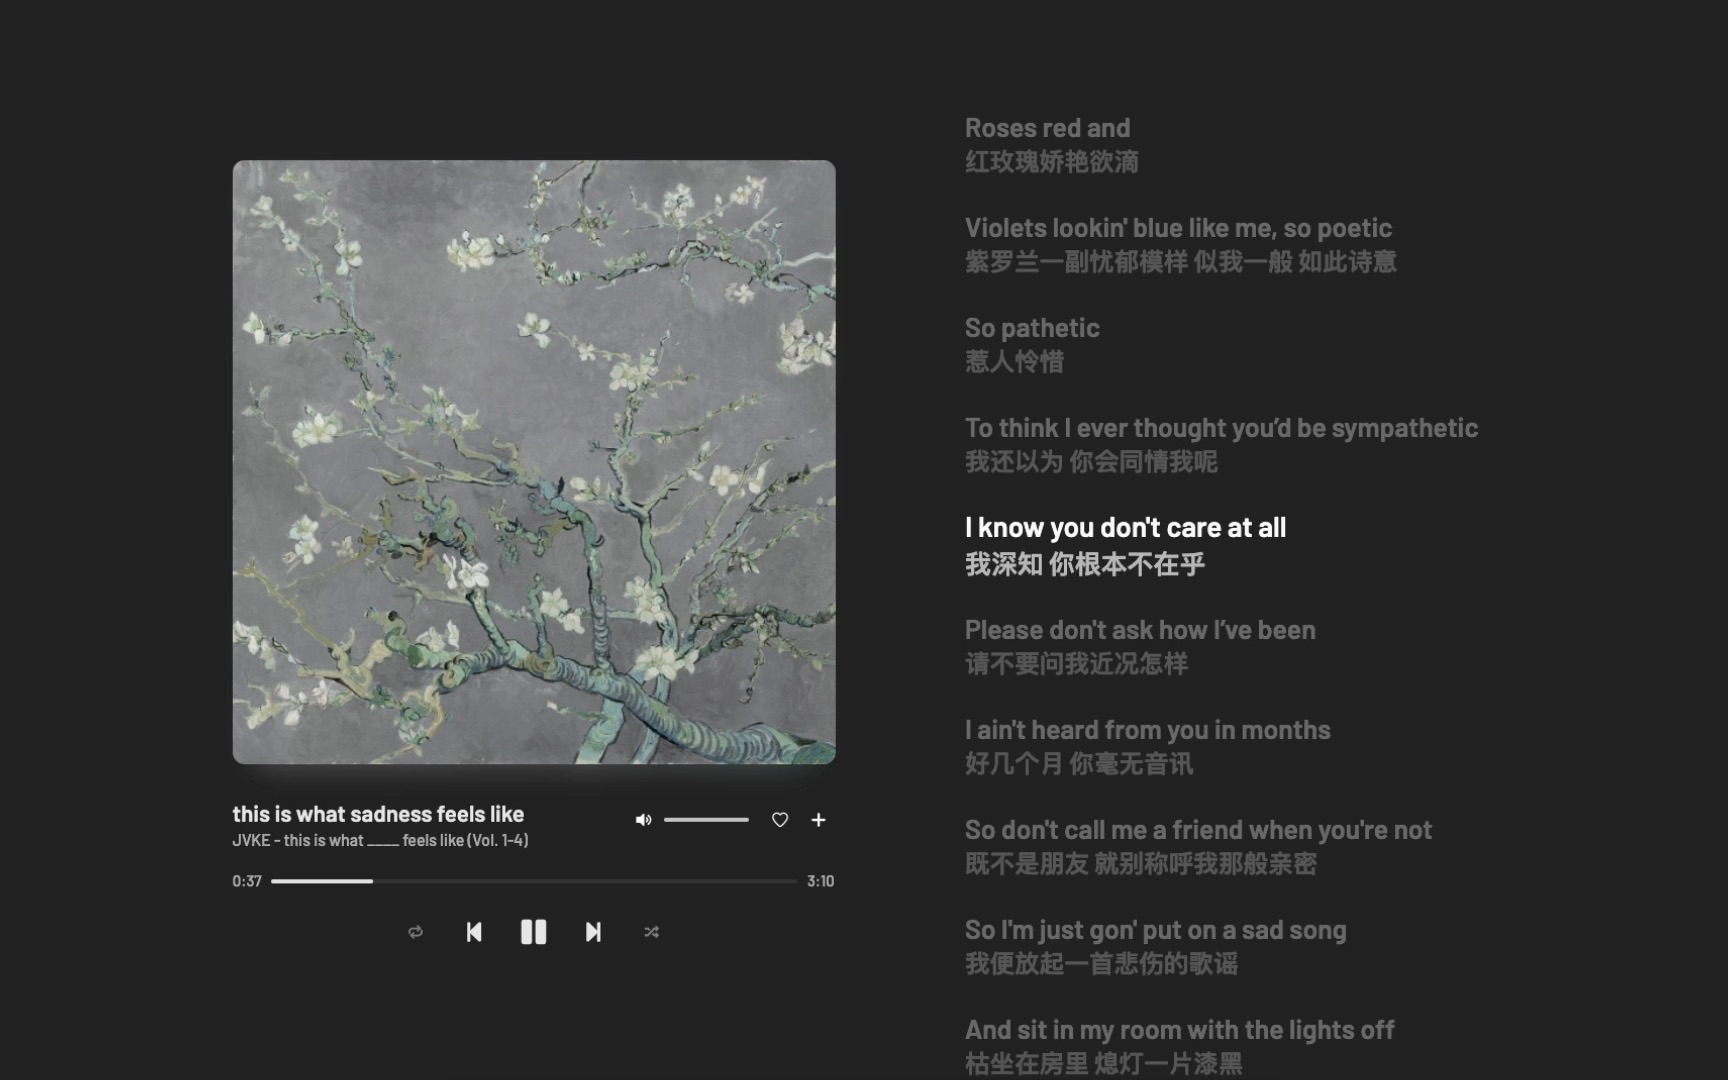This screenshot has width=1728, height=1080.
Task: Toggle repeat mode icon
Action: 415,932
